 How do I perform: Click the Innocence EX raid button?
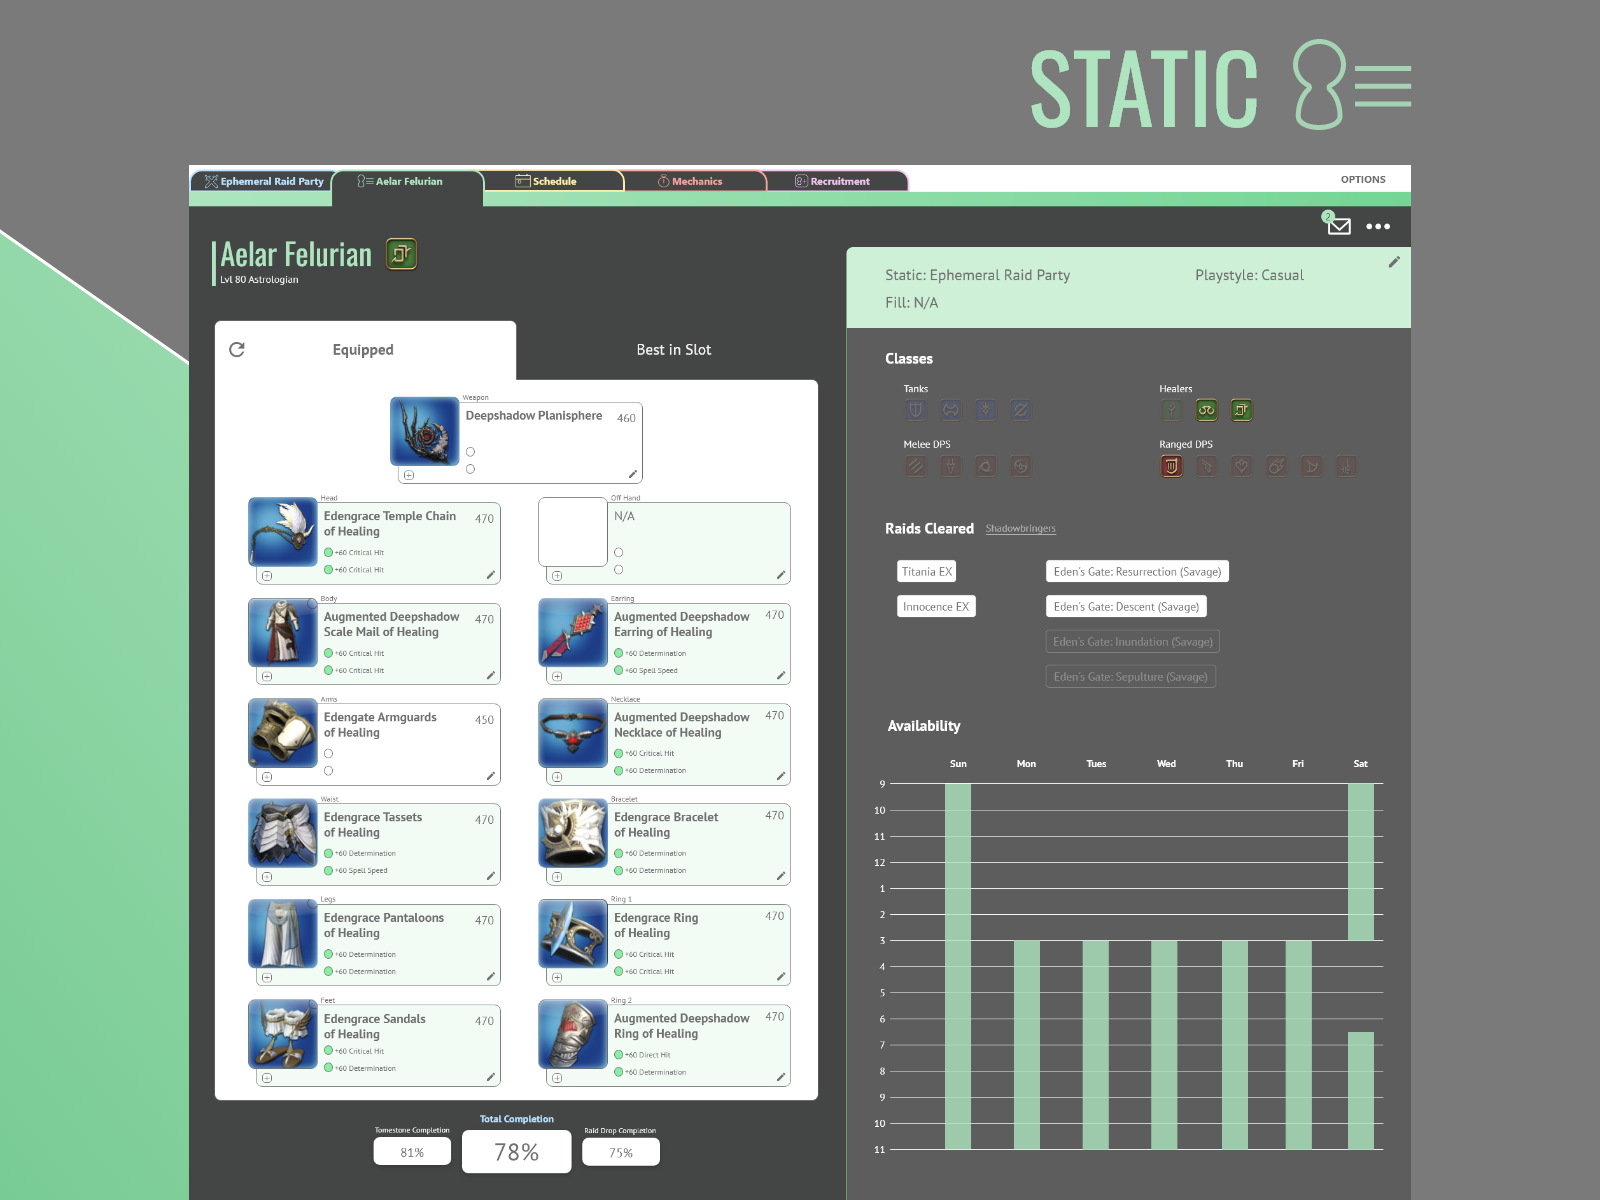pyautogui.click(x=936, y=606)
